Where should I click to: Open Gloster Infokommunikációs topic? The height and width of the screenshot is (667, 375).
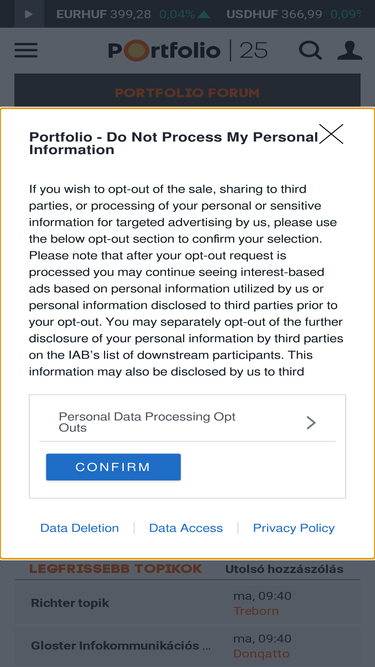coord(121,645)
